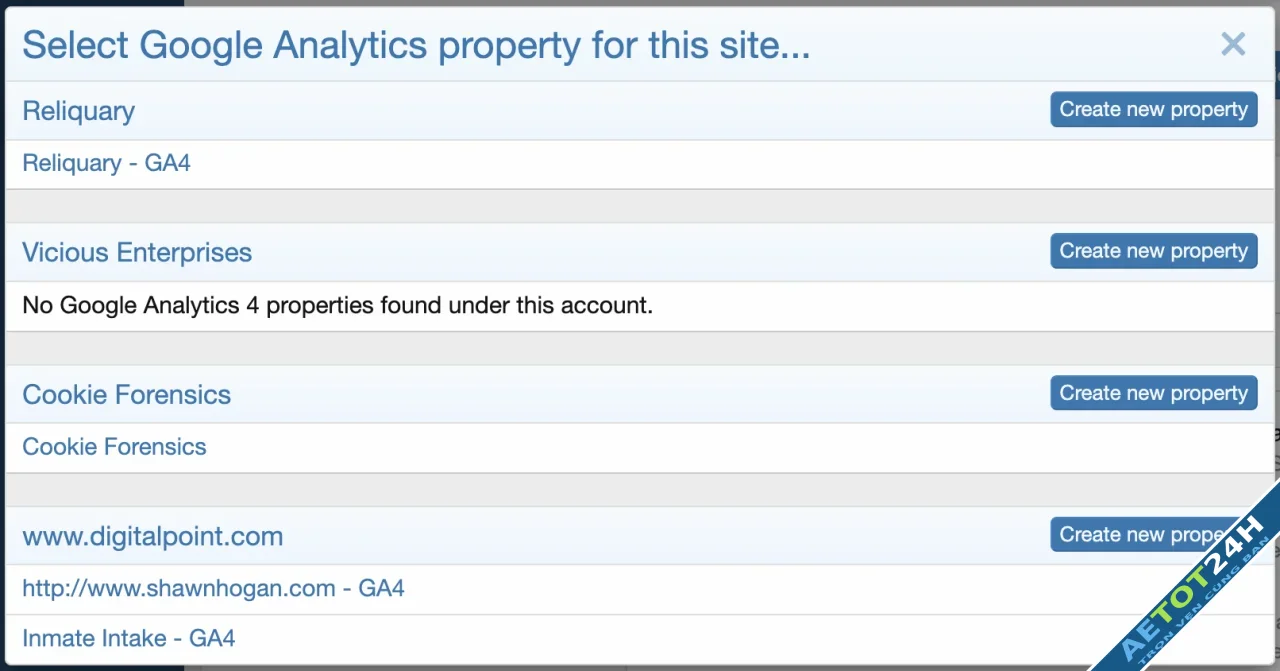Screen dimensions: 1280x671
Task: Click the www.digitalpoint.com header row
Action: coord(500,536)
